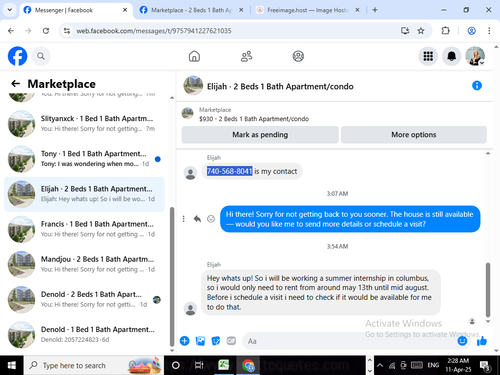Choose a sticker icon in composer
The image size is (500, 375).
click(x=216, y=341)
